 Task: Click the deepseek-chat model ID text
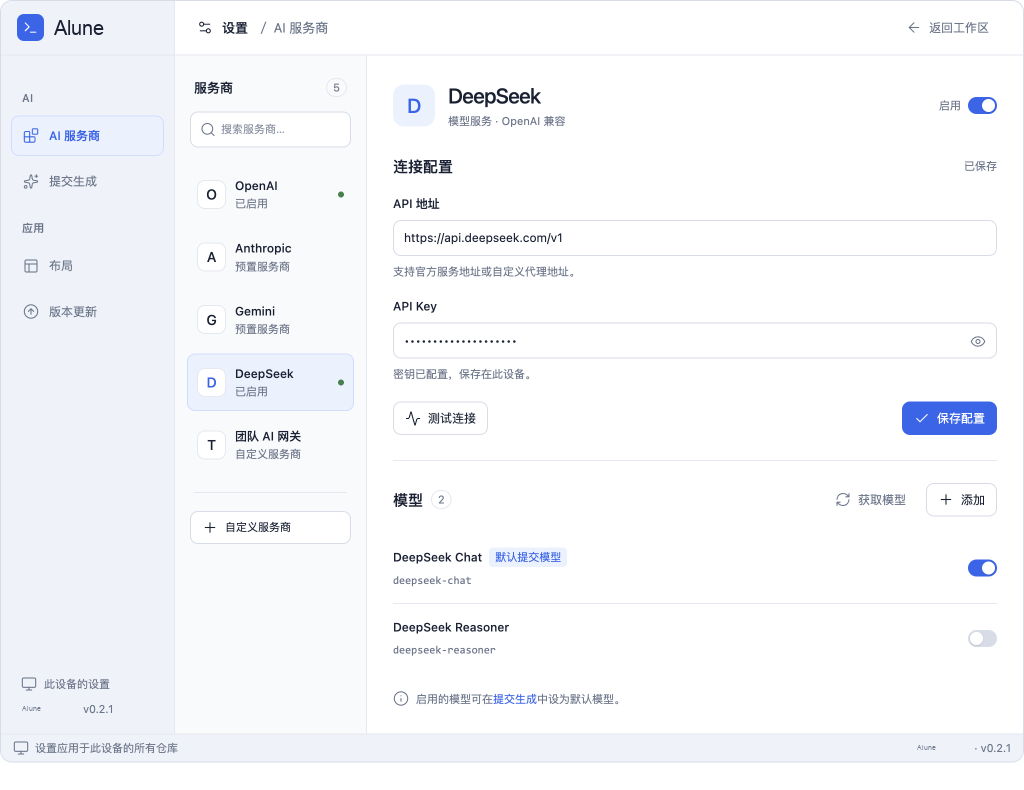click(x=432, y=580)
